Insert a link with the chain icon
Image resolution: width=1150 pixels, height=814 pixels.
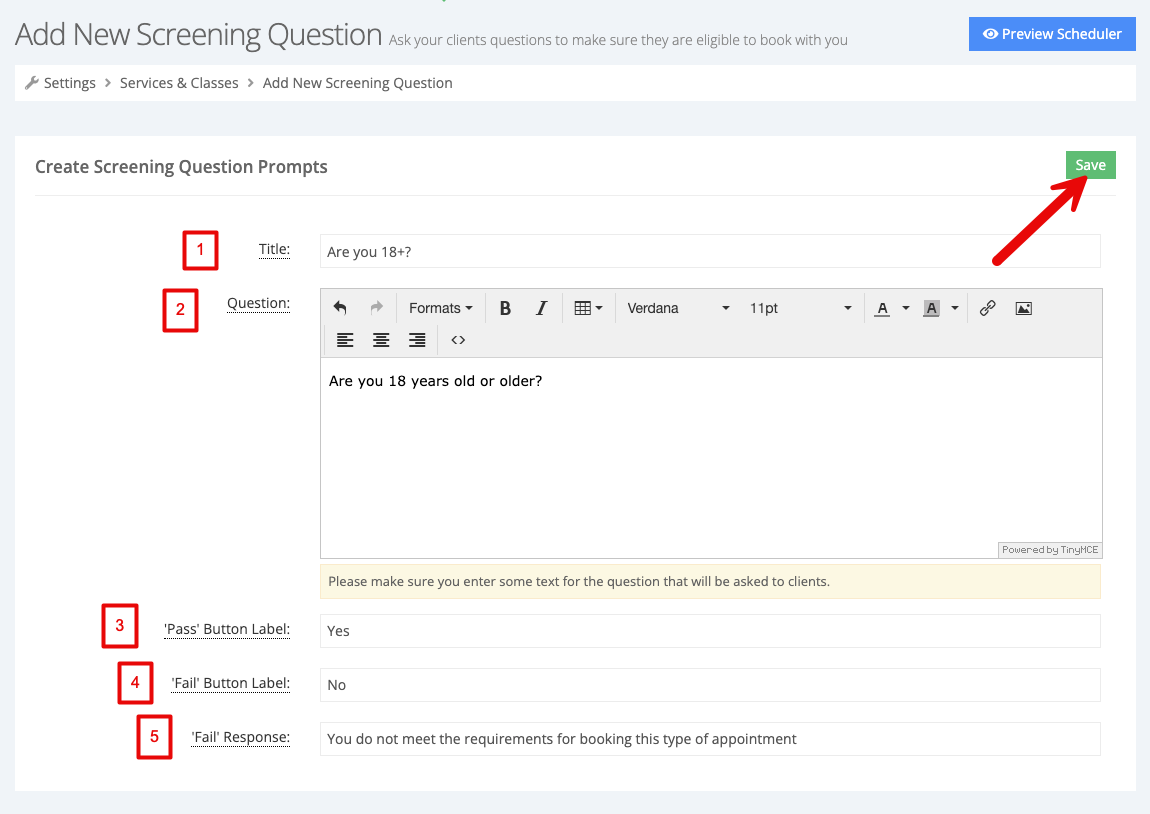click(988, 308)
